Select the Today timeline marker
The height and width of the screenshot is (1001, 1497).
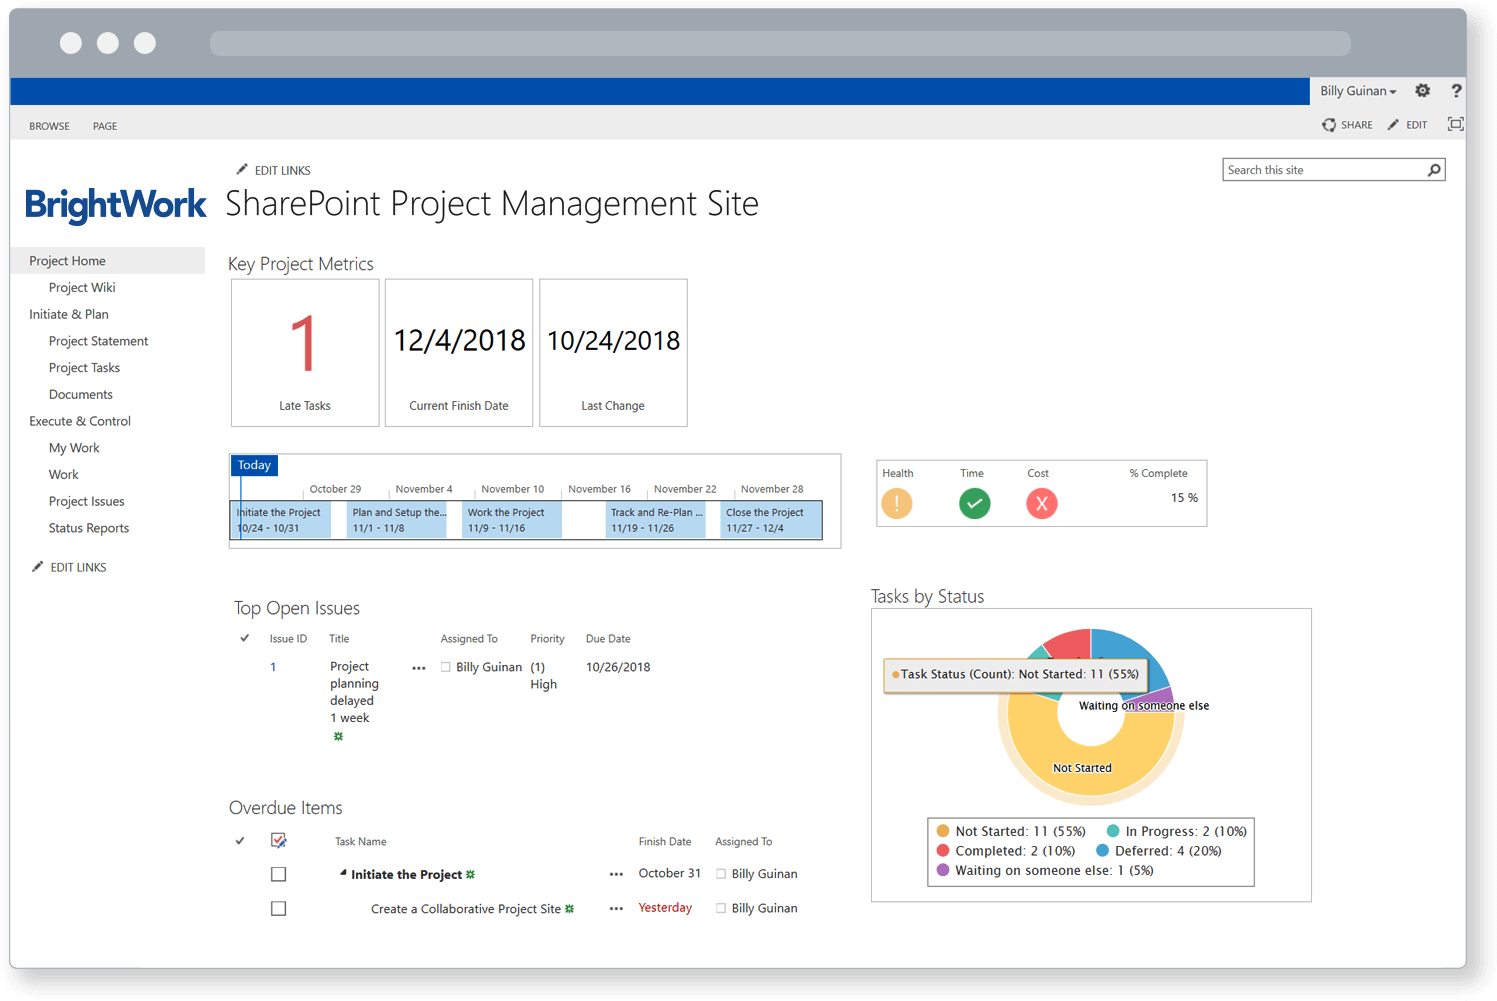254,465
